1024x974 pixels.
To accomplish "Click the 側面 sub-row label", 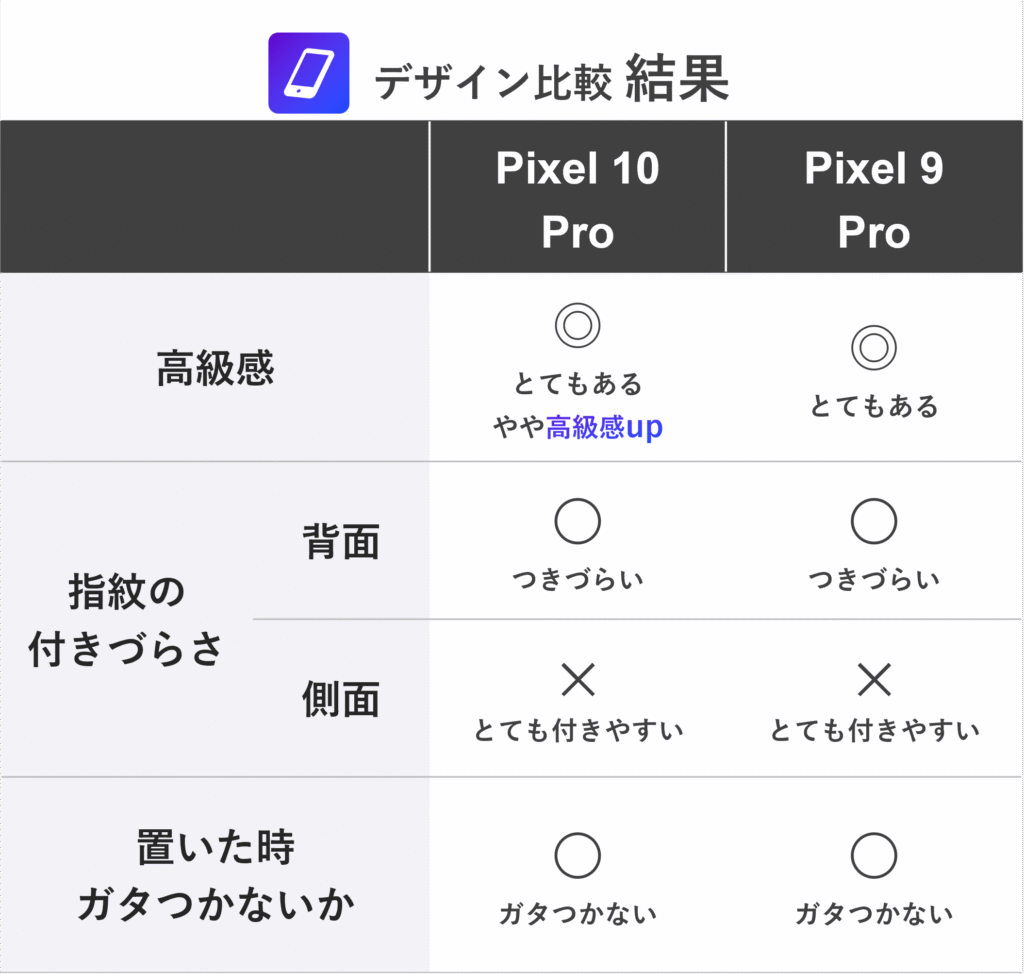I will pyautogui.click(x=341, y=700).
